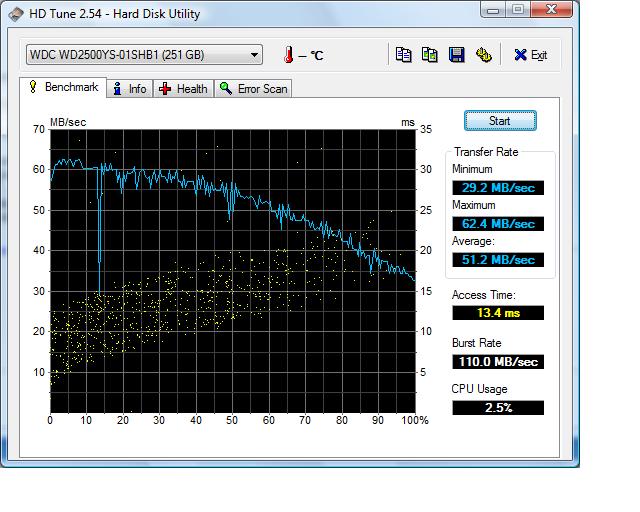Click the copy text to clipboard icon
640x512 pixels.
[x=403, y=55]
